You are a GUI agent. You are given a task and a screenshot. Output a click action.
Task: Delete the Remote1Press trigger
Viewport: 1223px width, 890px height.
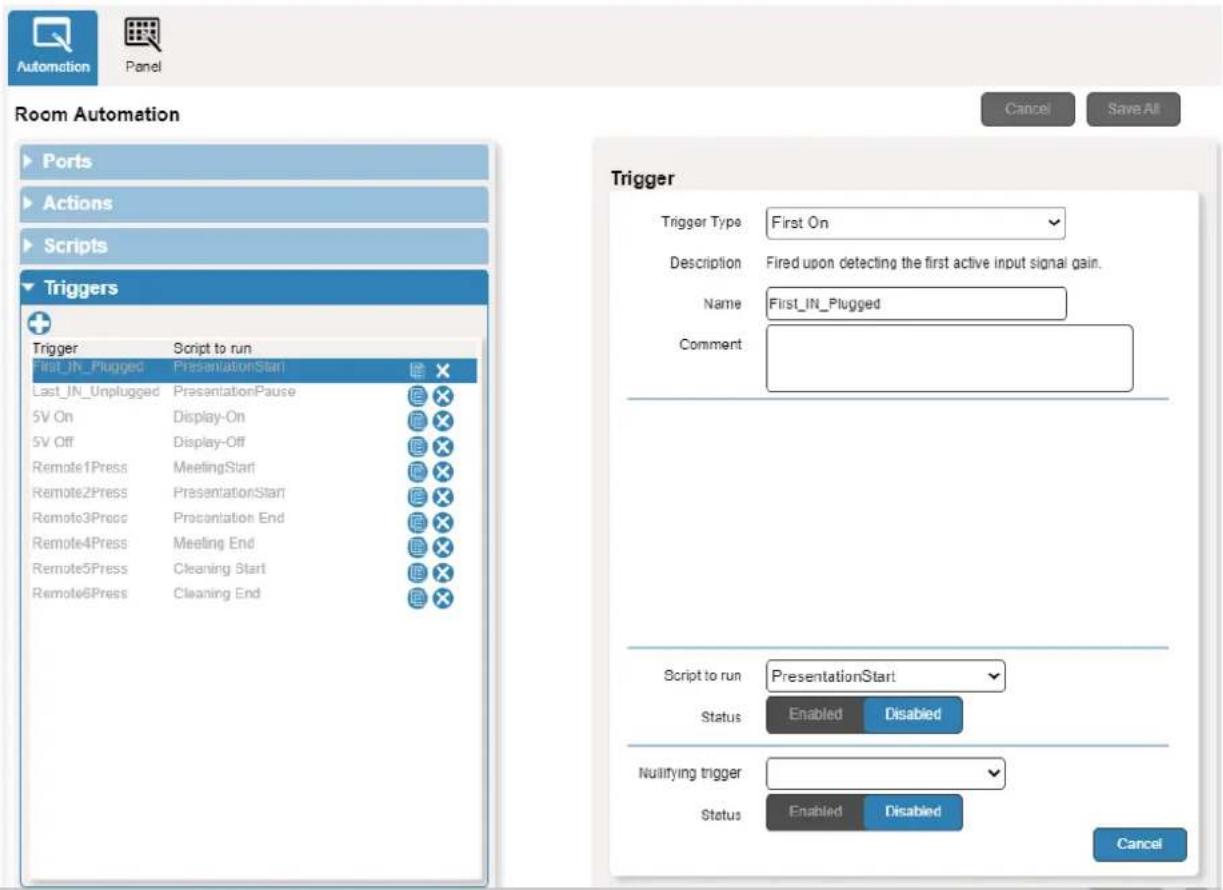point(443,472)
